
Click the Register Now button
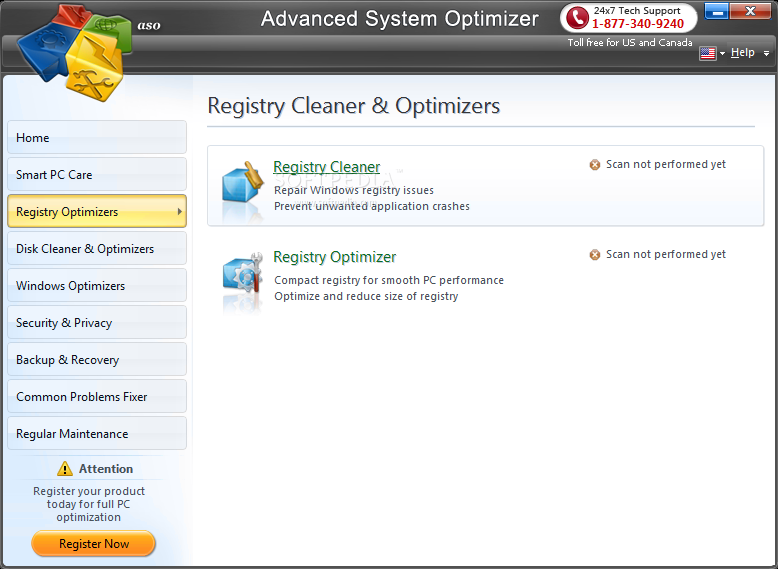[93, 543]
